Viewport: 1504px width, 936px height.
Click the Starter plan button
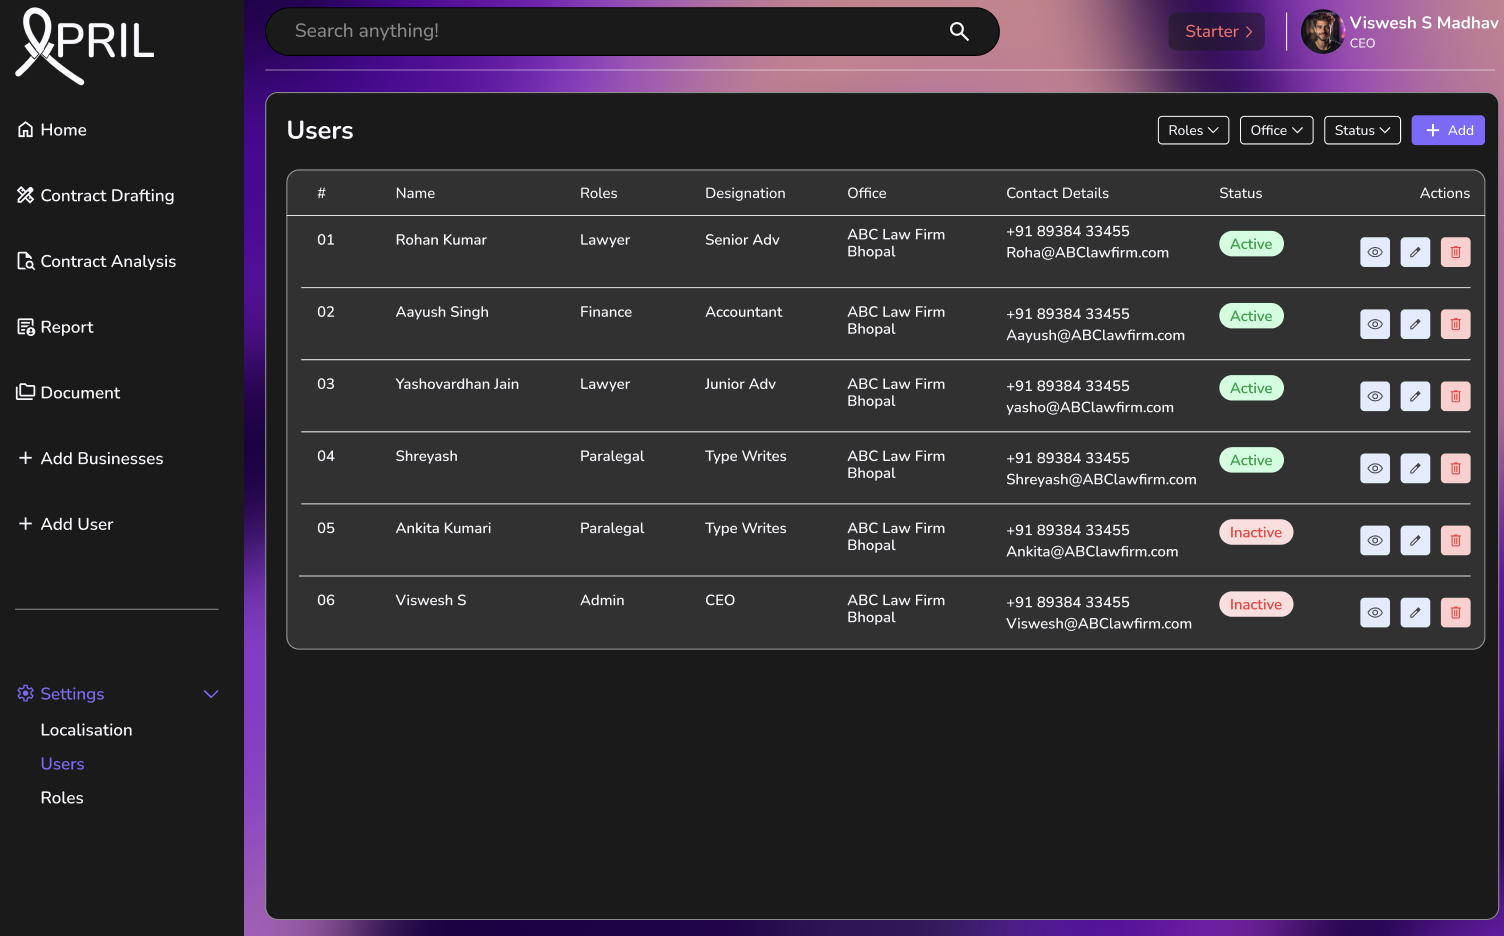(1216, 31)
